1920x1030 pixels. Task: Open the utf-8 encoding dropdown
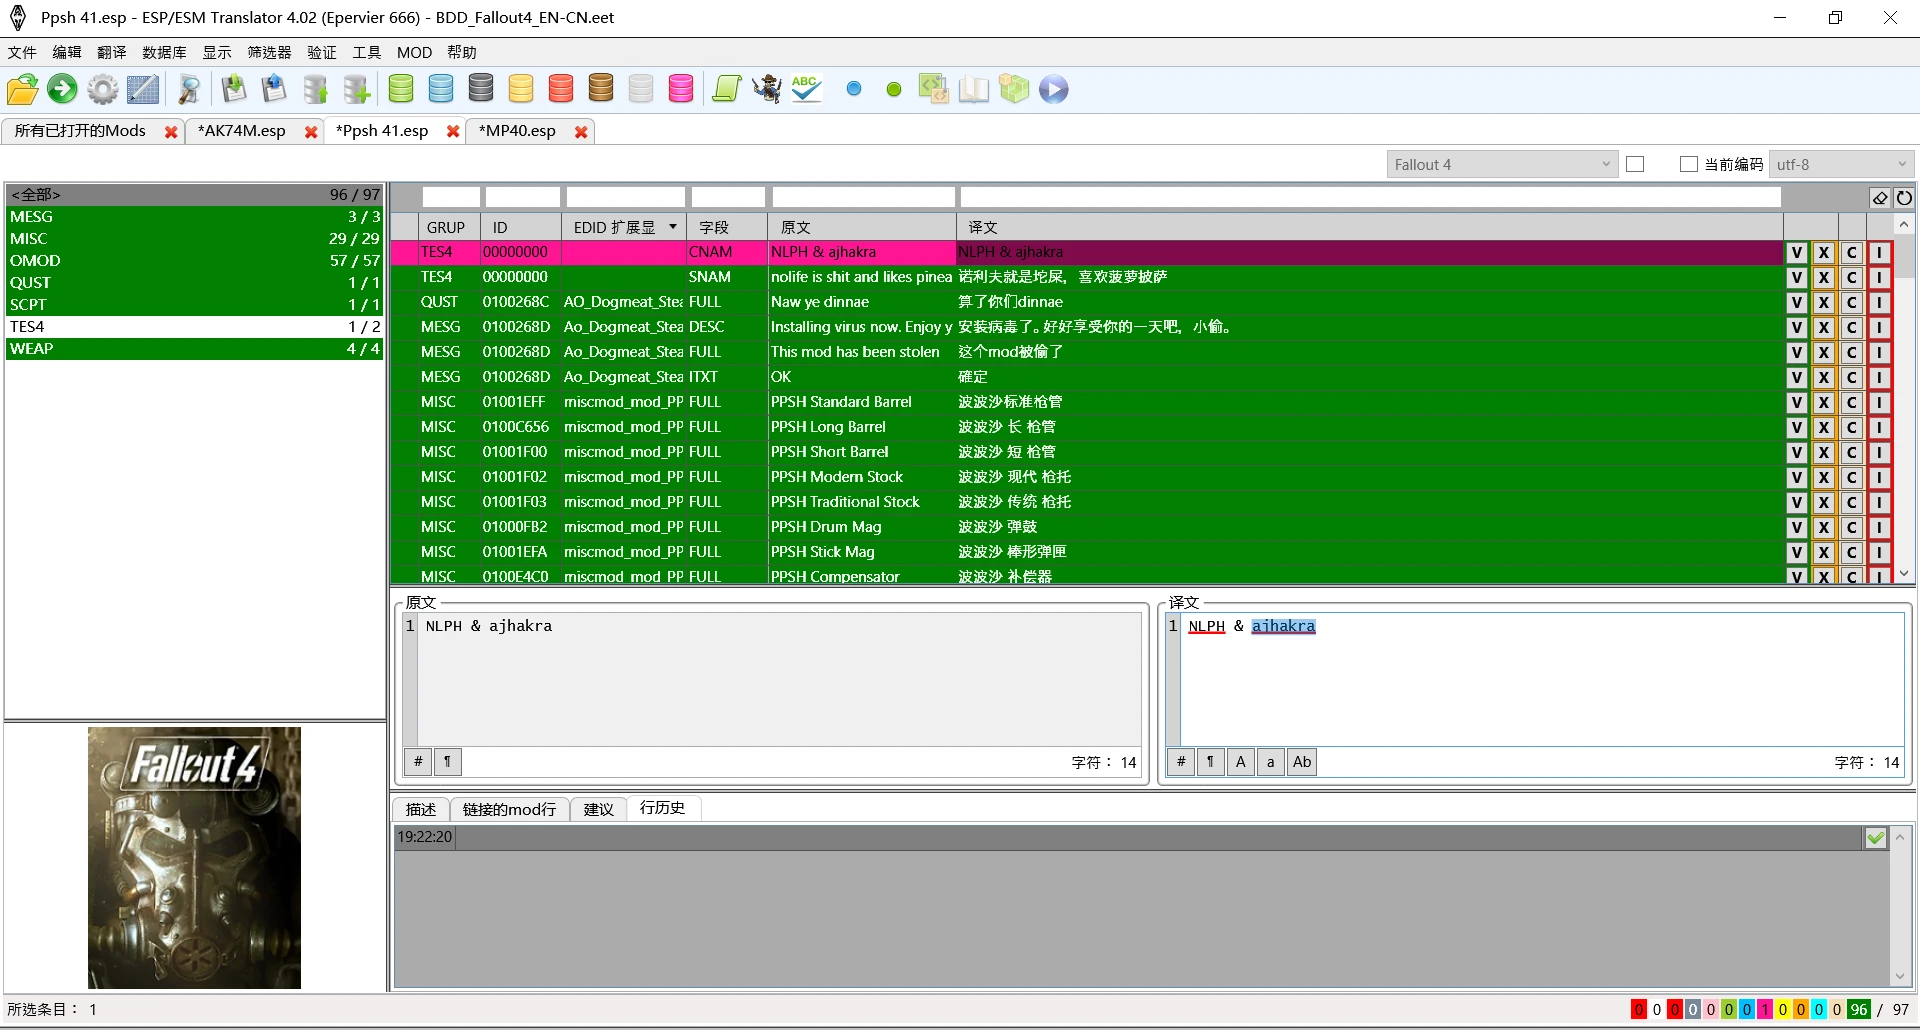1842,164
